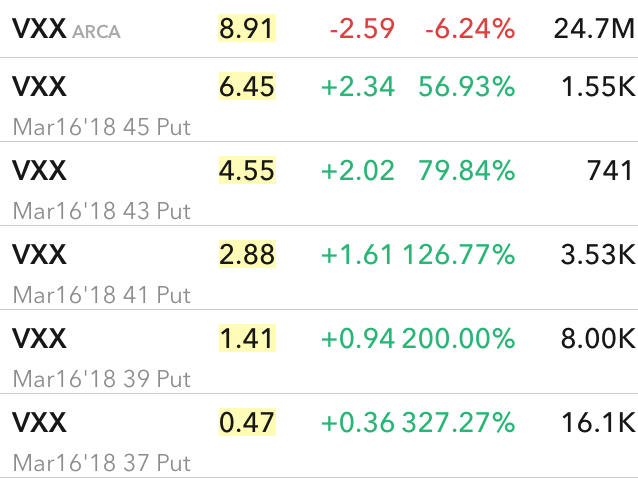Select the highlighted 8.91 last price
This screenshot has width=638, height=478.
pos(247,28)
